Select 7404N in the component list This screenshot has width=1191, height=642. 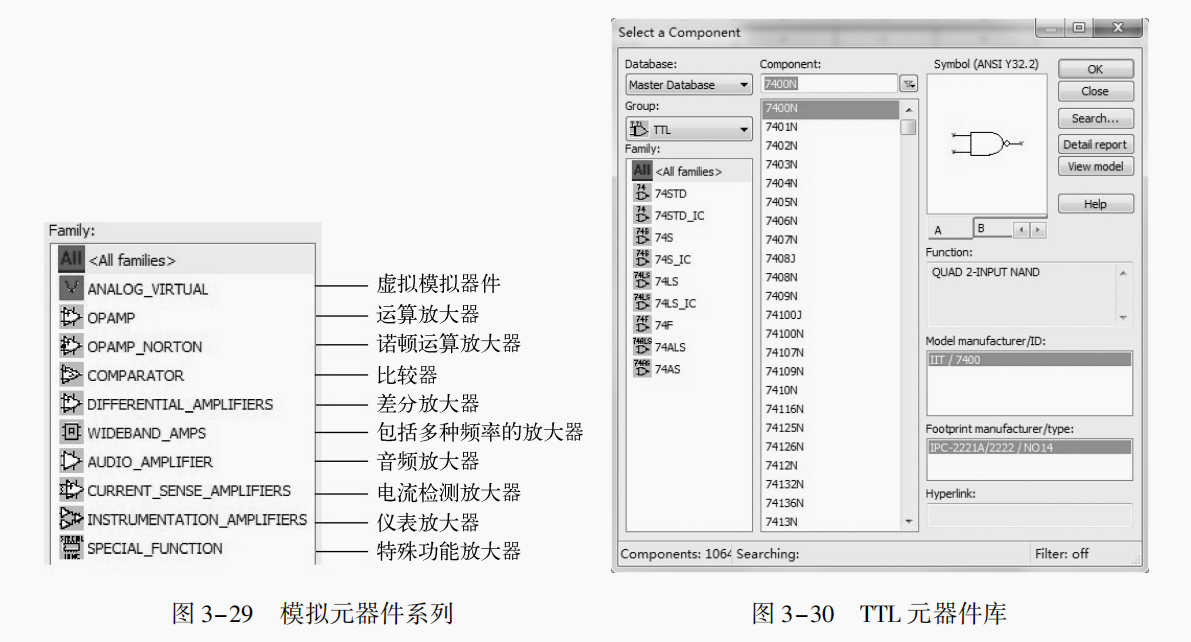tap(782, 183)
